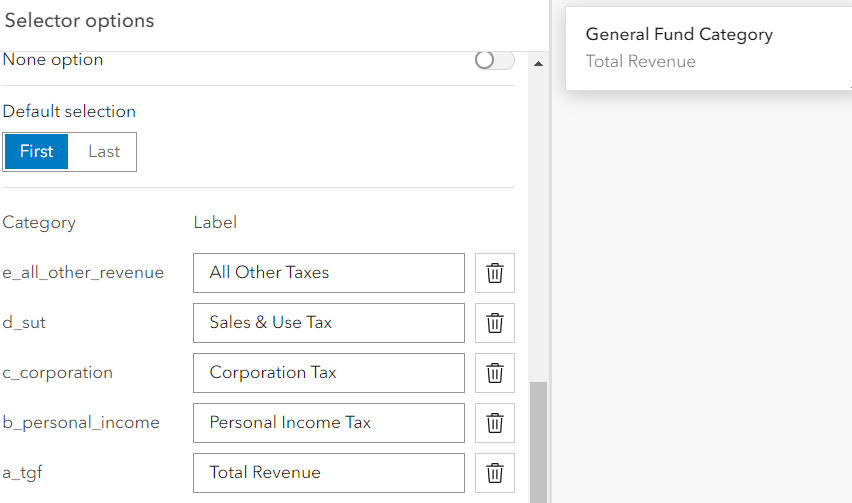852x503 pixels.
Task: Delete the Sales & Use Tax category
Action: pyautogui.click(x=494, y=323)
